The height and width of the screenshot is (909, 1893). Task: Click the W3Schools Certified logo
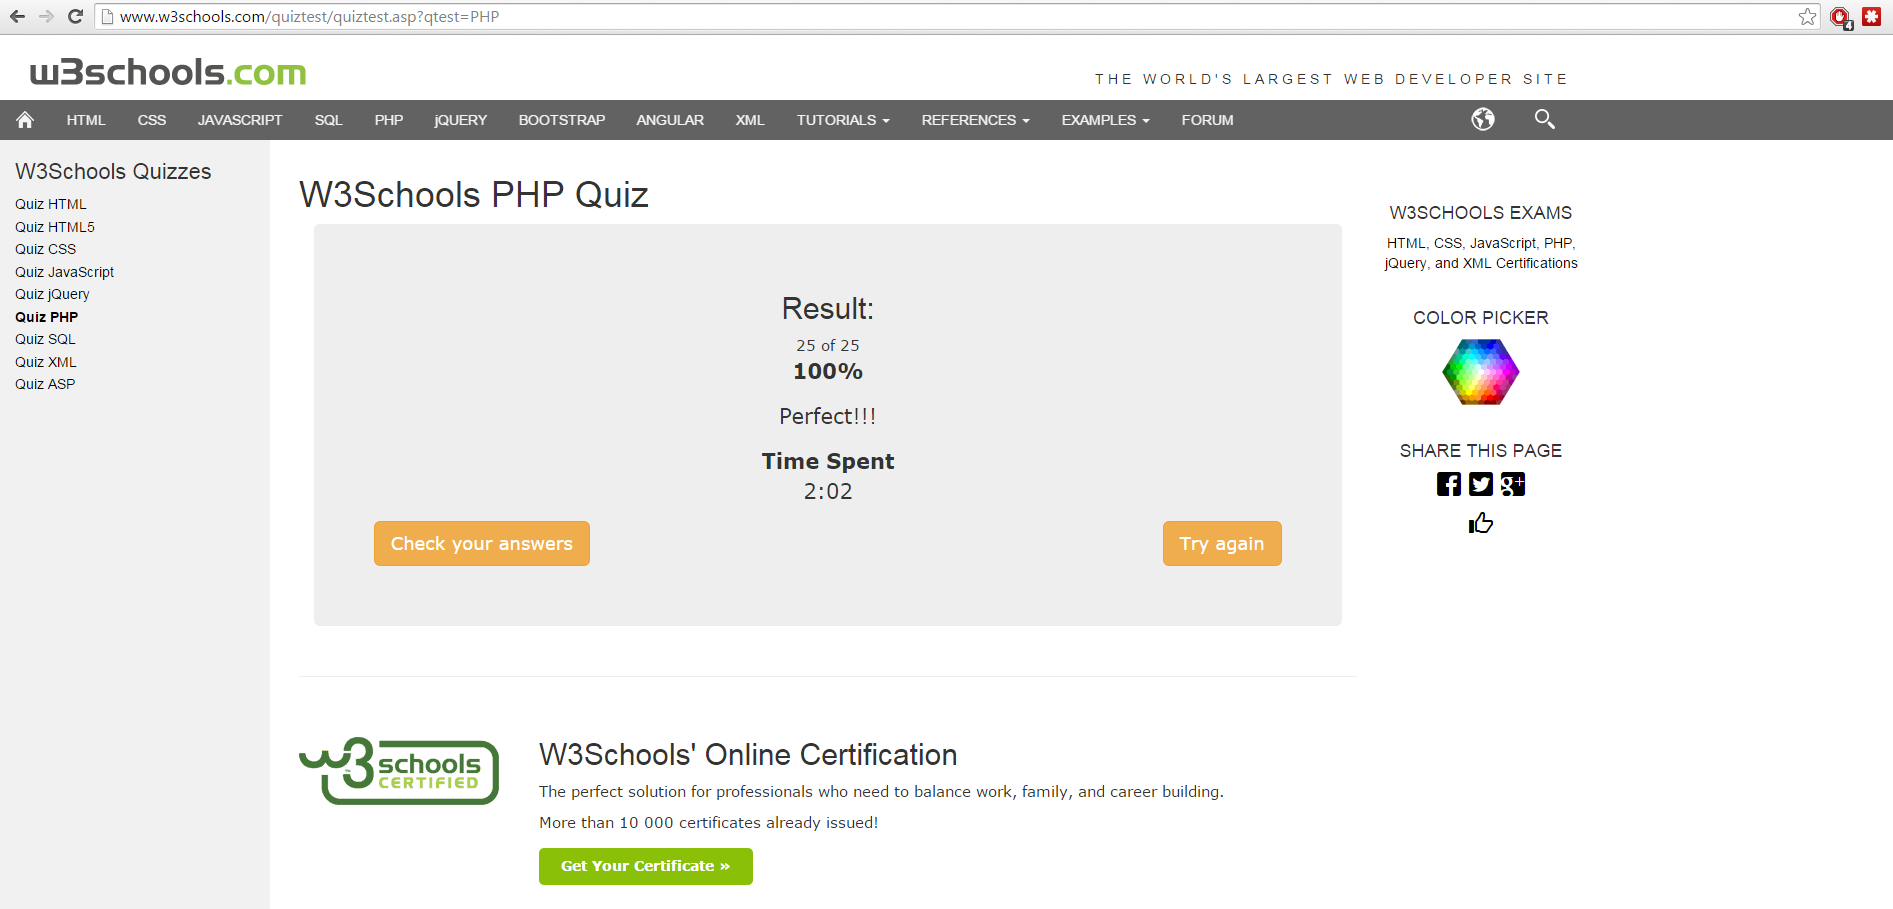coord(399,770)
